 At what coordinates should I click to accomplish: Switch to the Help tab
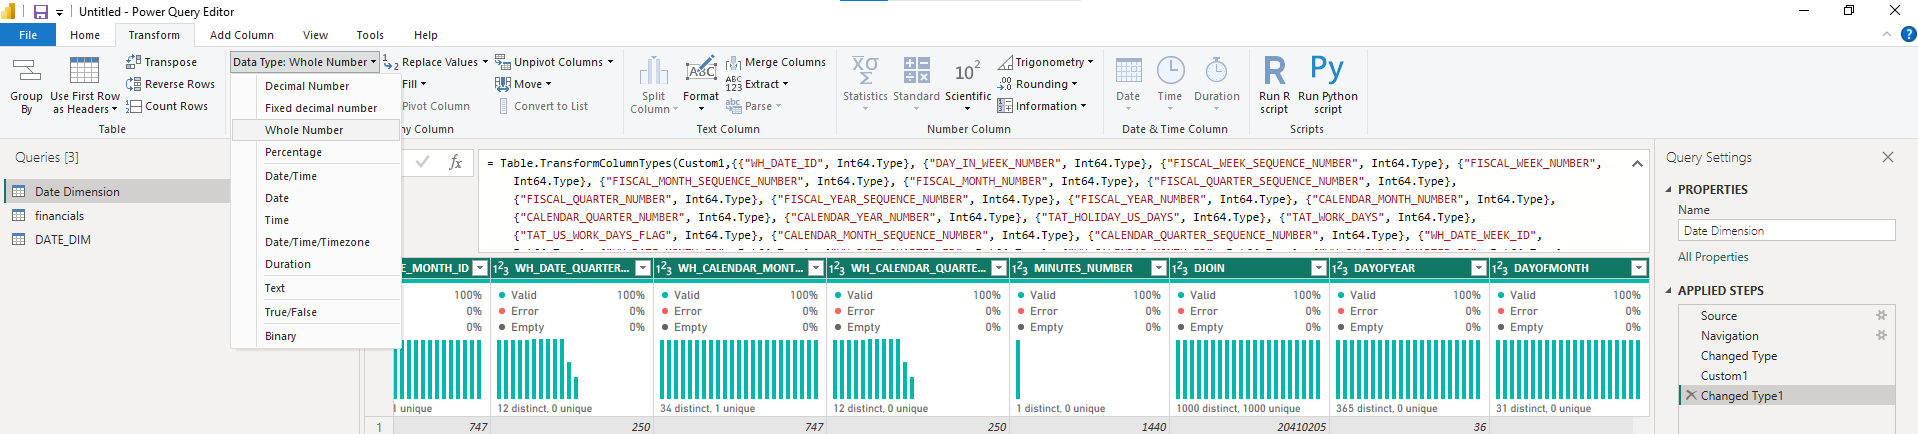pyautogui.click(x=425, y=35)
